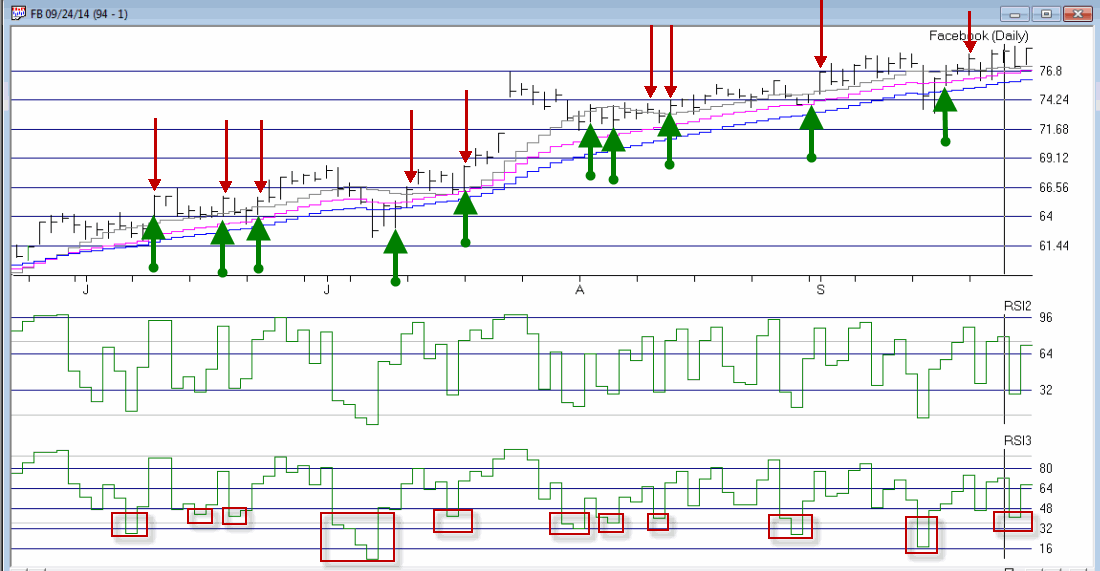Click the A August month label
The height and width of the screenshot is (571, 1100).
579,289
